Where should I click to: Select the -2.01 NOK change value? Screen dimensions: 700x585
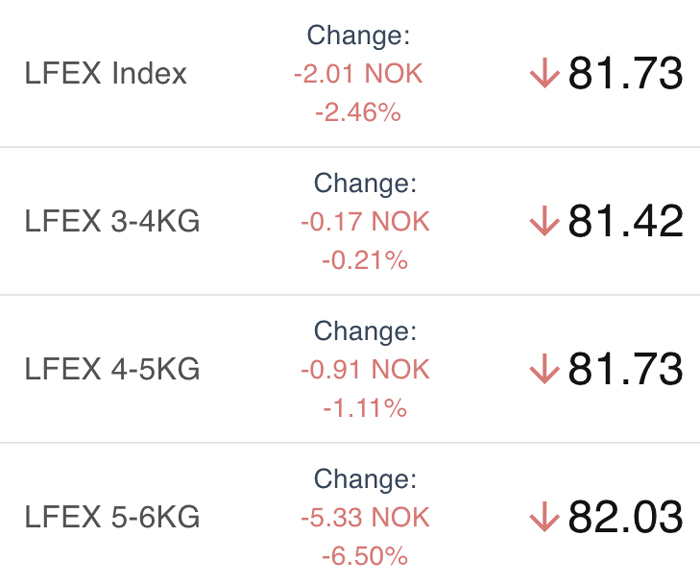tap(358, 73)
